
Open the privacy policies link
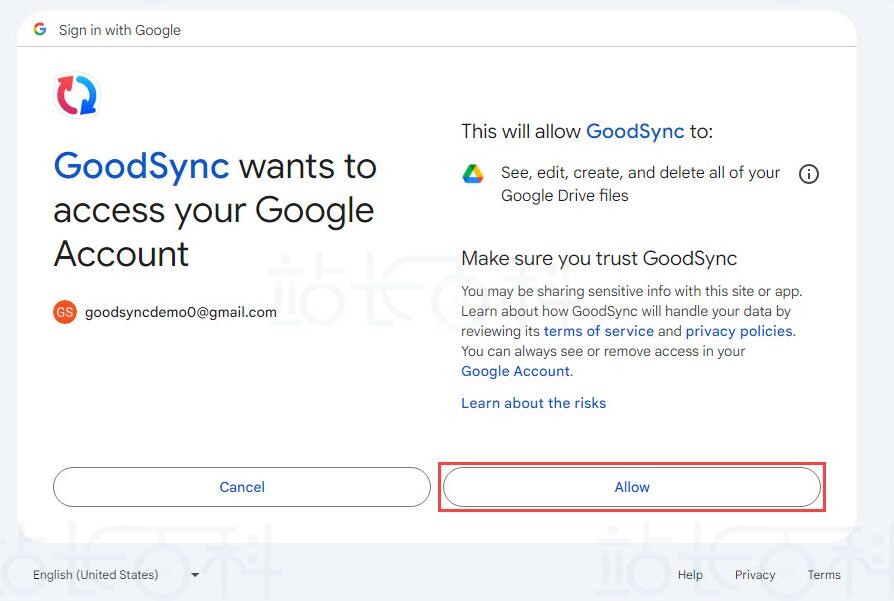coord(739,331)
